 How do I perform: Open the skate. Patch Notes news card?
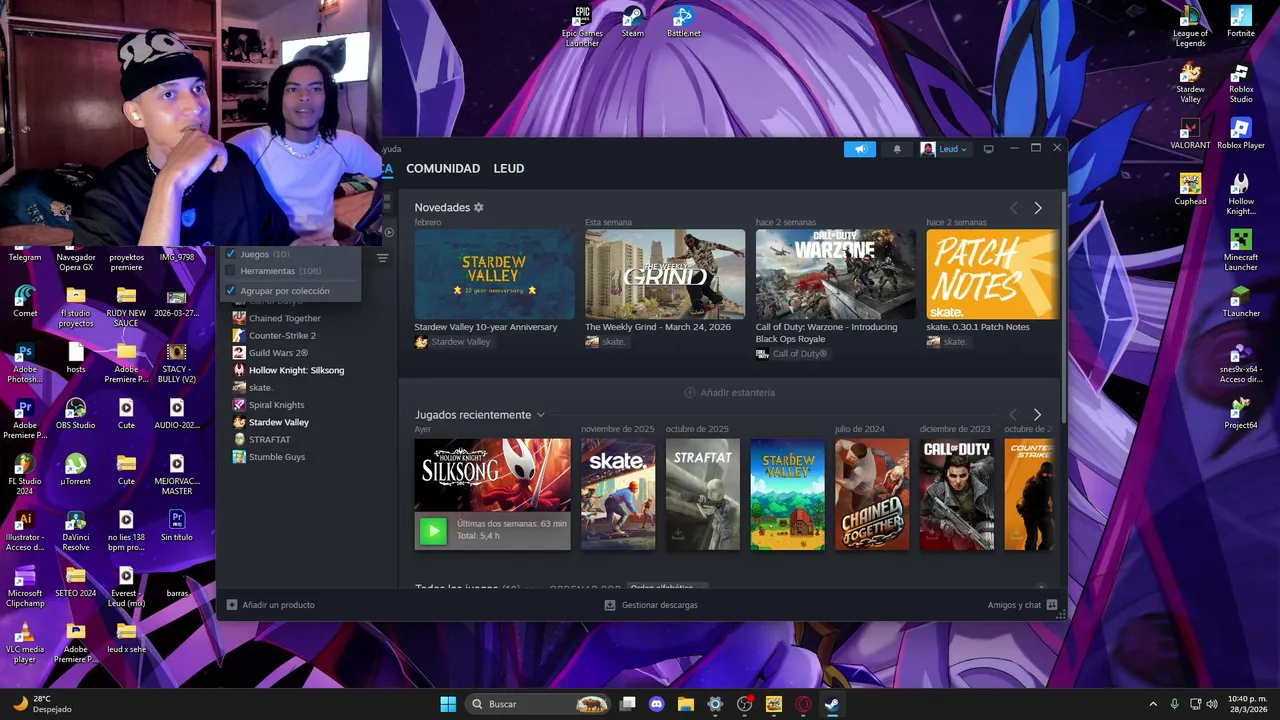[x=991, y=275]
